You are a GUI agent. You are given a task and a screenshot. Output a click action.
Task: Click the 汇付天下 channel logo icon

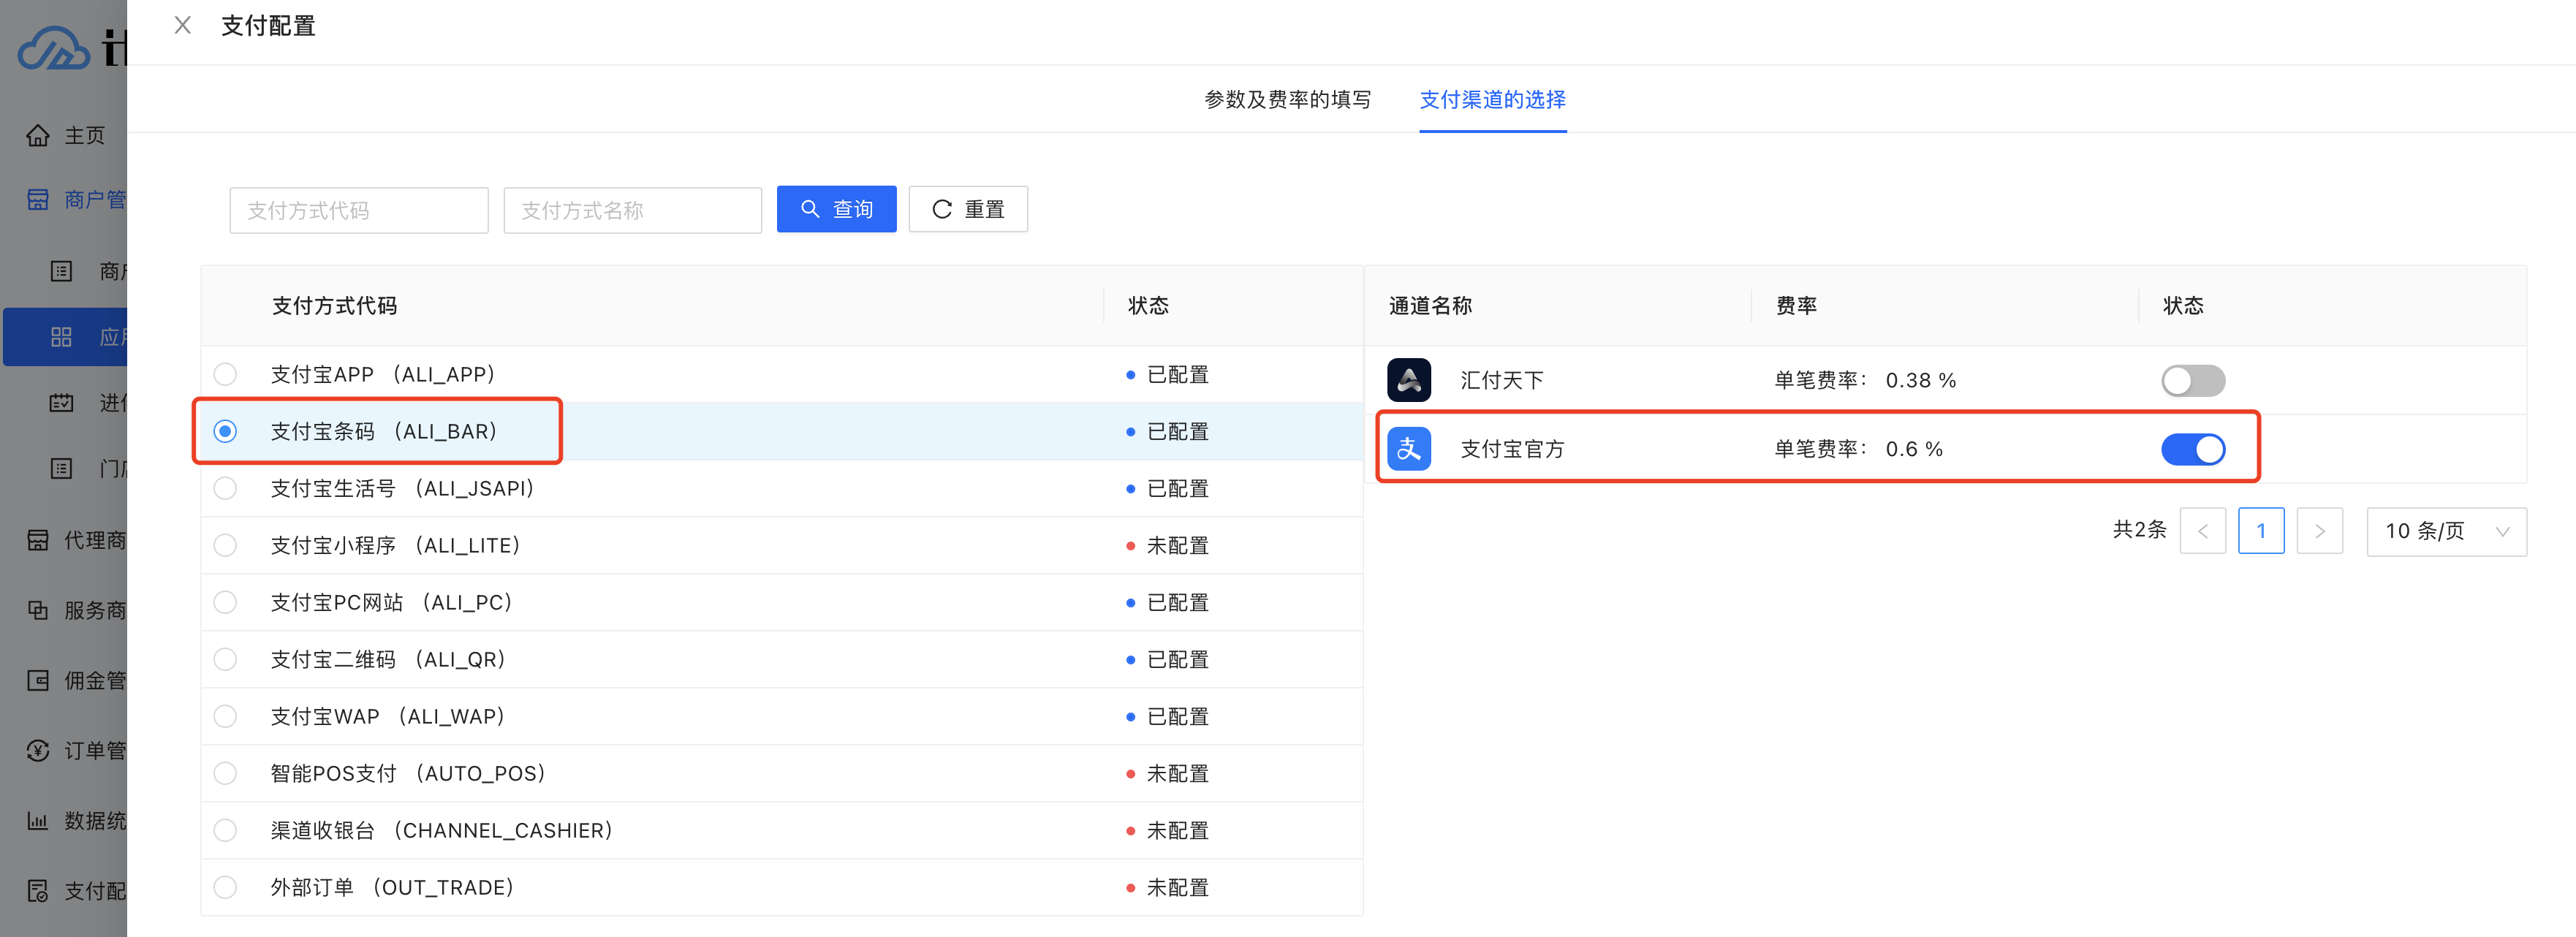(x=1408, y=380)
